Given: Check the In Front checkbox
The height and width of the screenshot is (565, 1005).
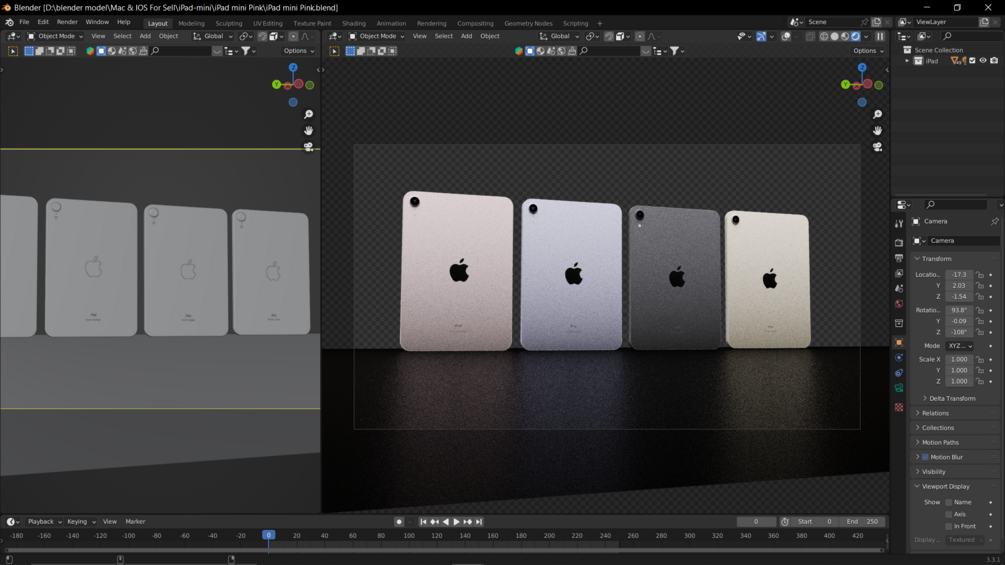Looking at the screenshot, I should 949,527.
